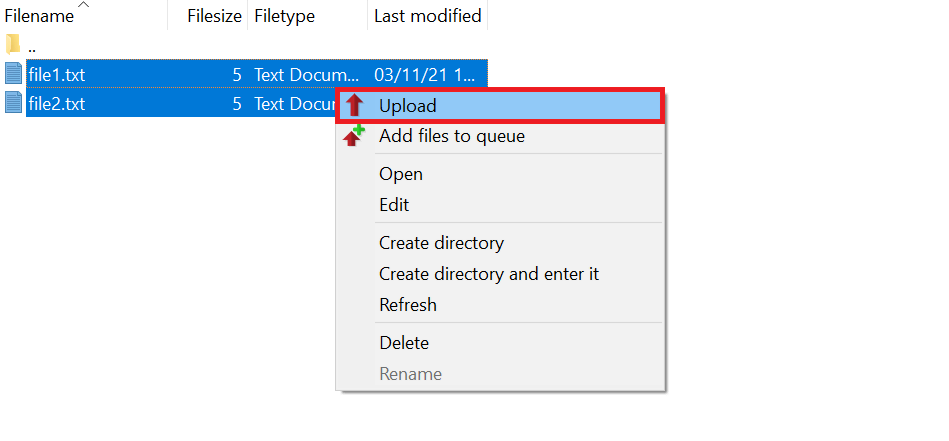Choose Open in the context menu
949x441 pixels.
[401, 174]
